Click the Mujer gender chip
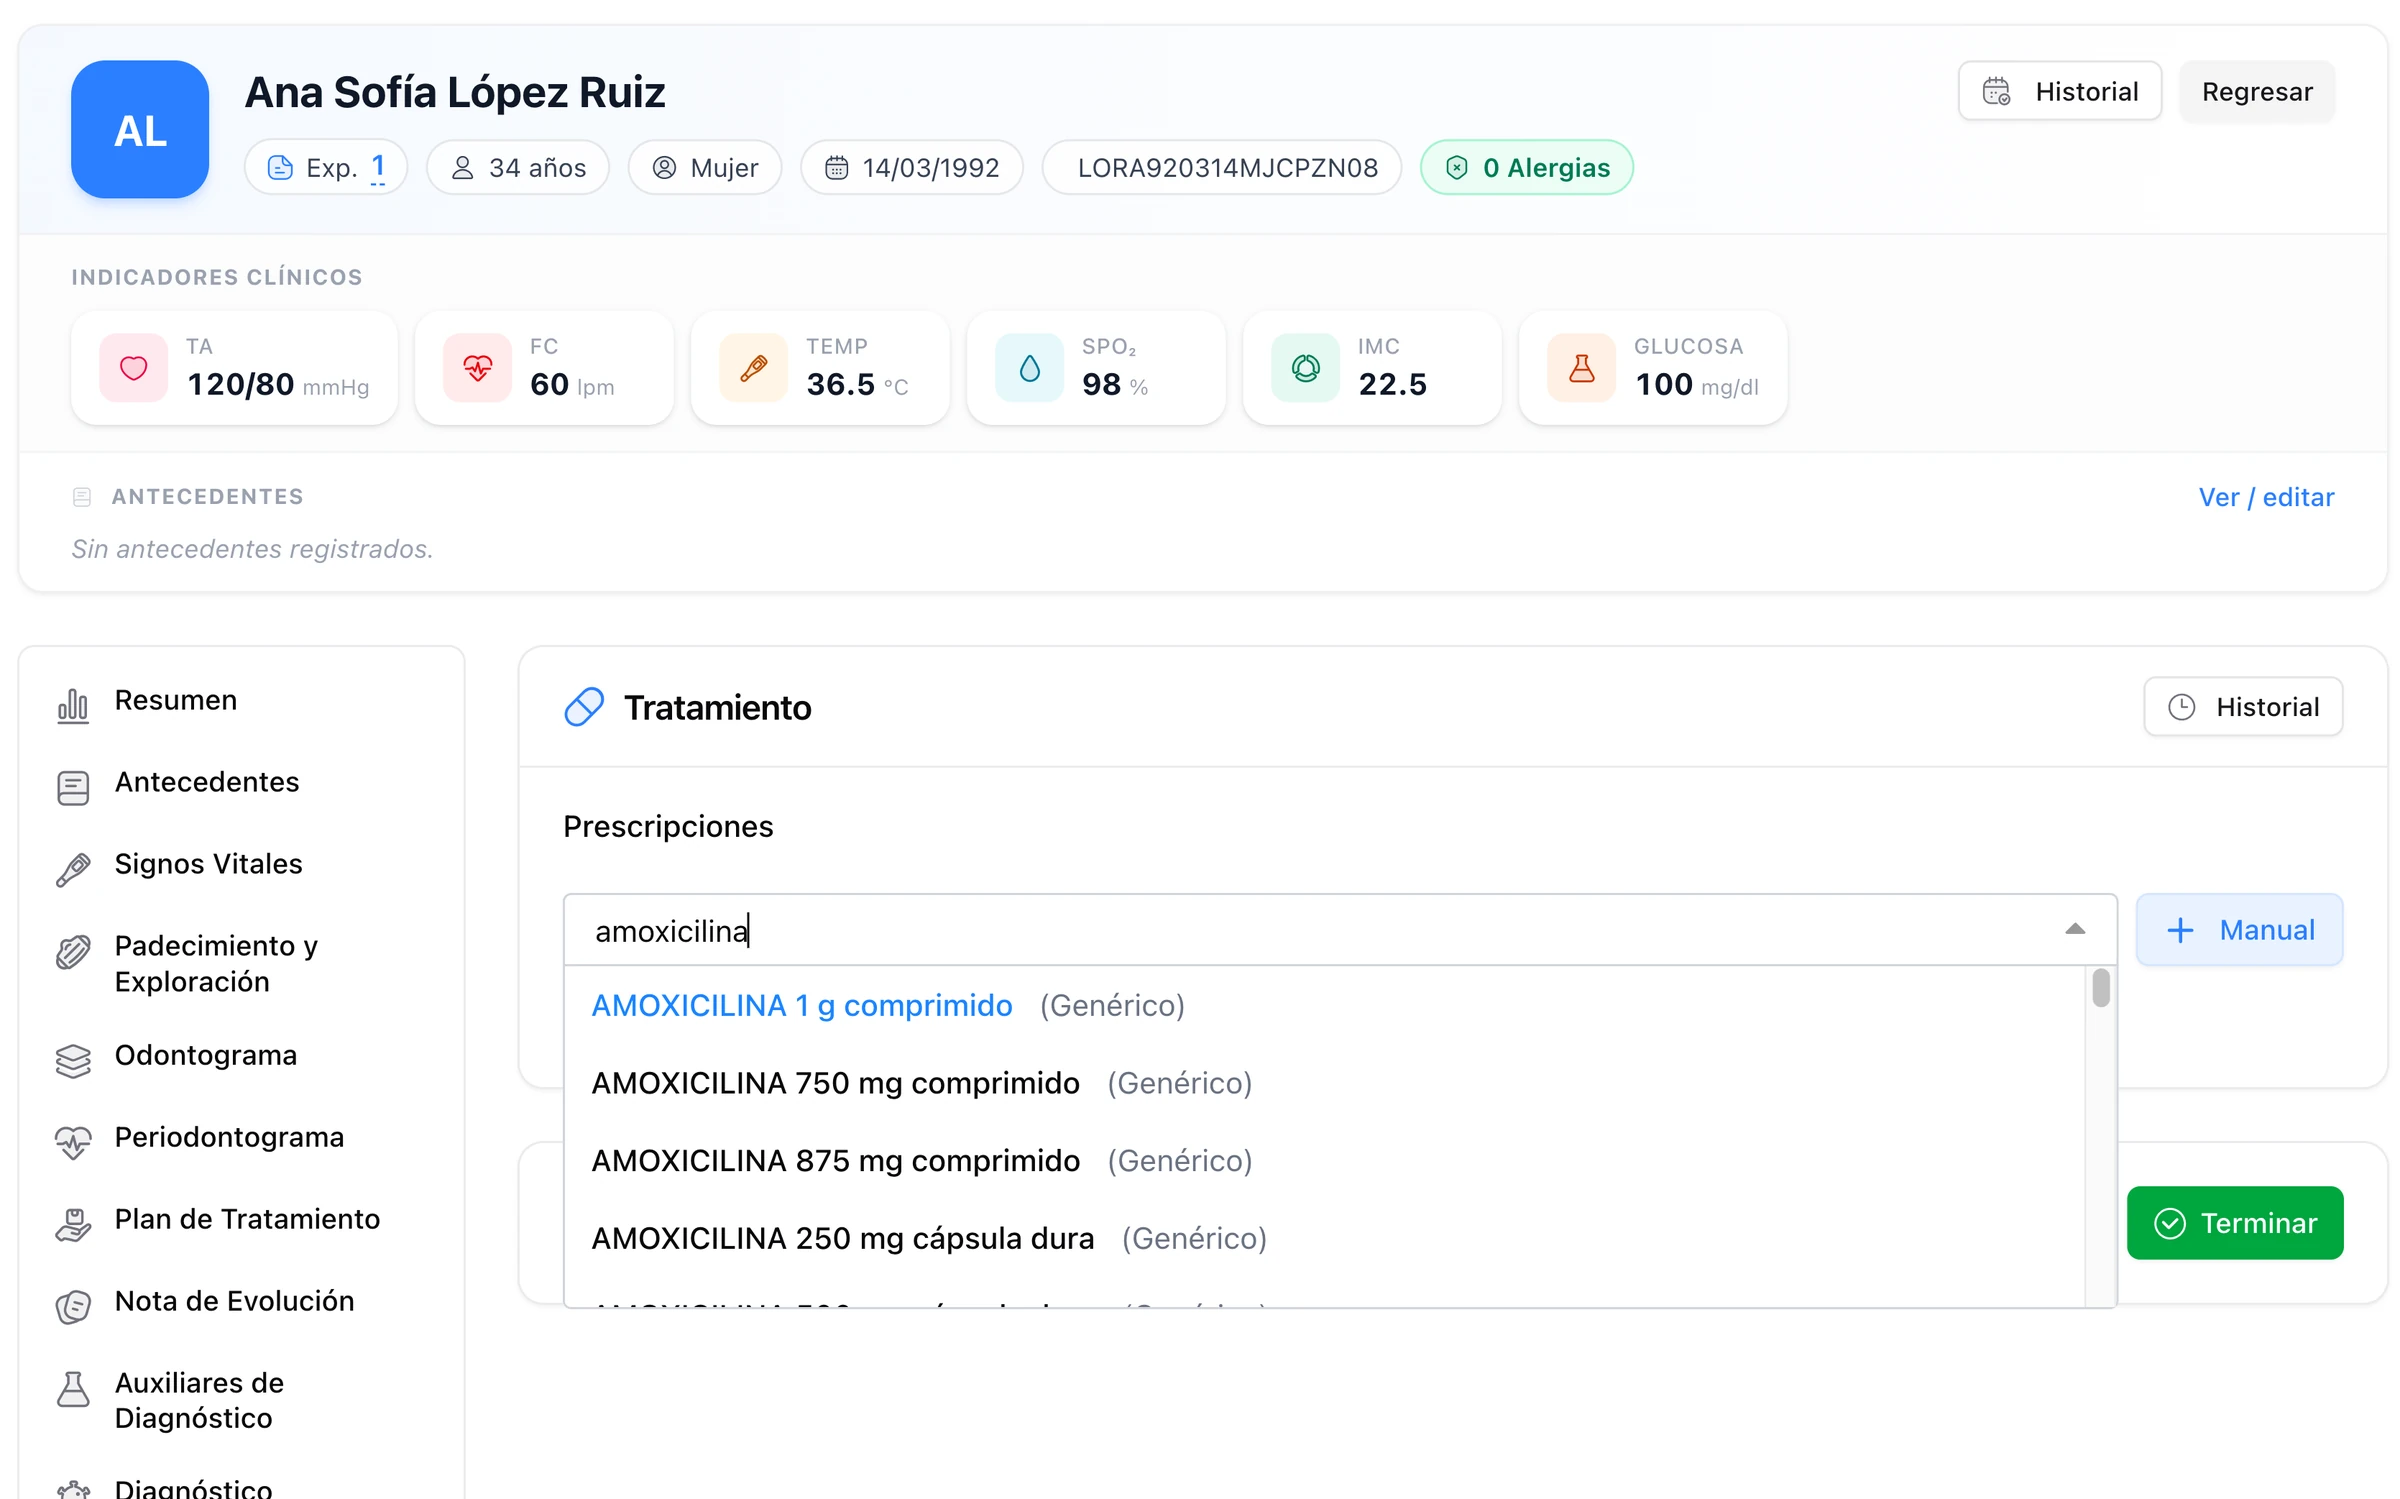This screenshot has width=2400, height=1499. pyautogui.click(x=705, y=167)
